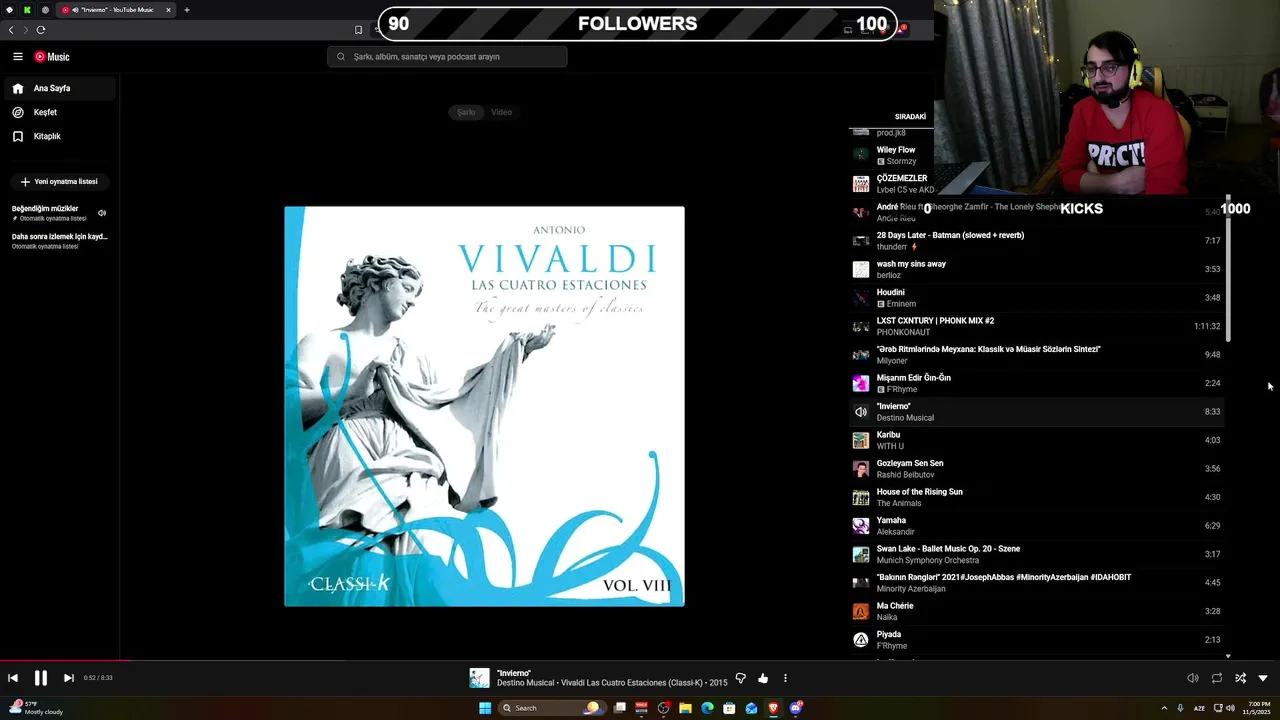This screenshot has height=720, width=1280.
Task: Play Ma Chérie by Naïka
Action: [x=1036, y=611]
